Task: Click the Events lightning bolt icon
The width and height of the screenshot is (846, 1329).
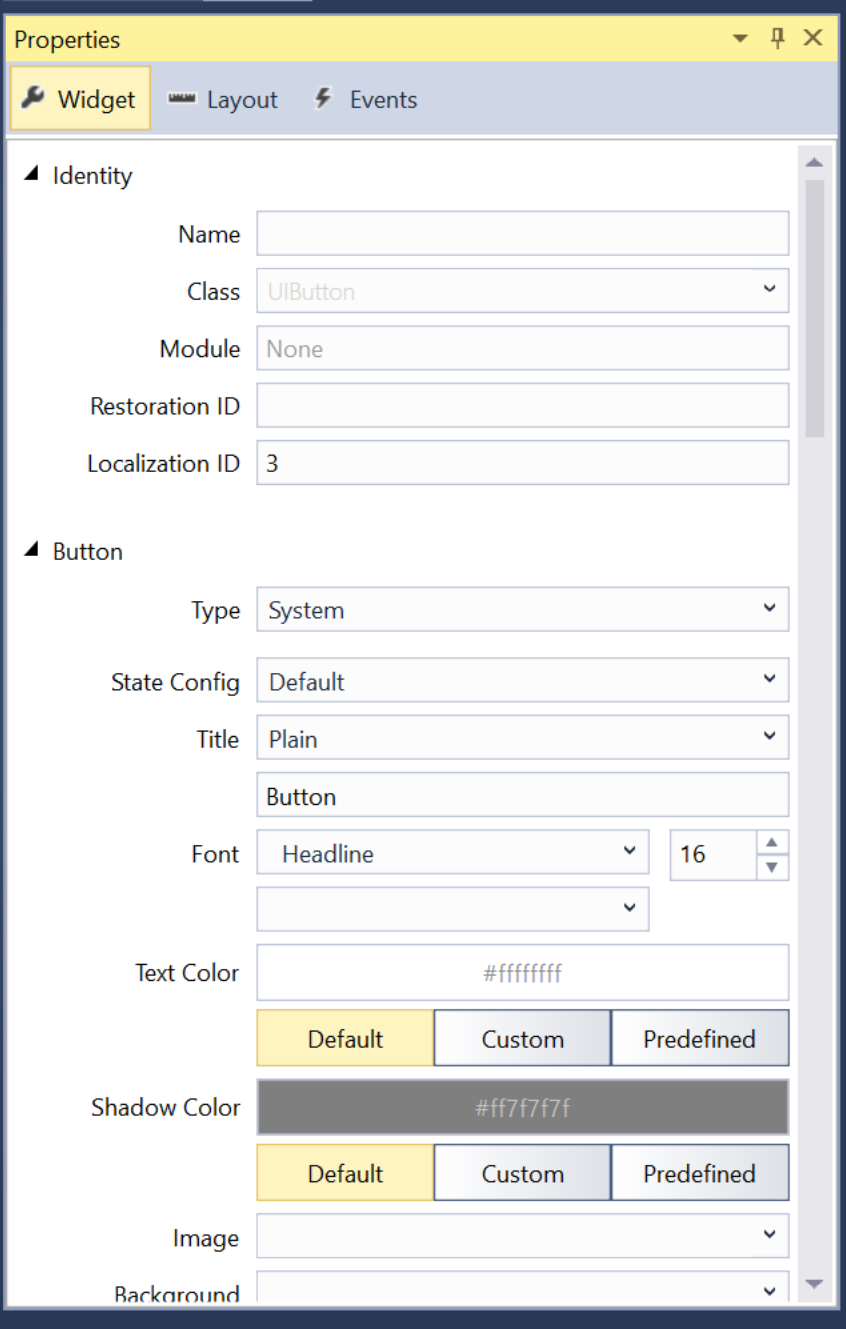Action: pos(322,98)
